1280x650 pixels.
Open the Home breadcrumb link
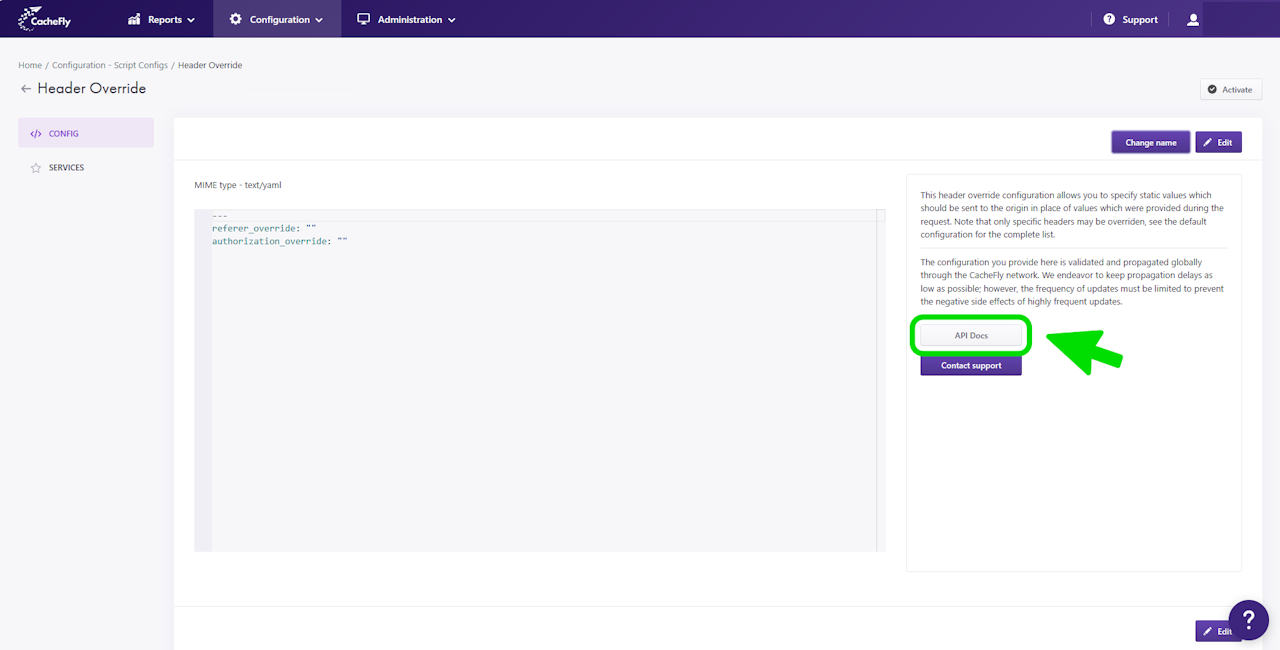click(x=30, y=65)
